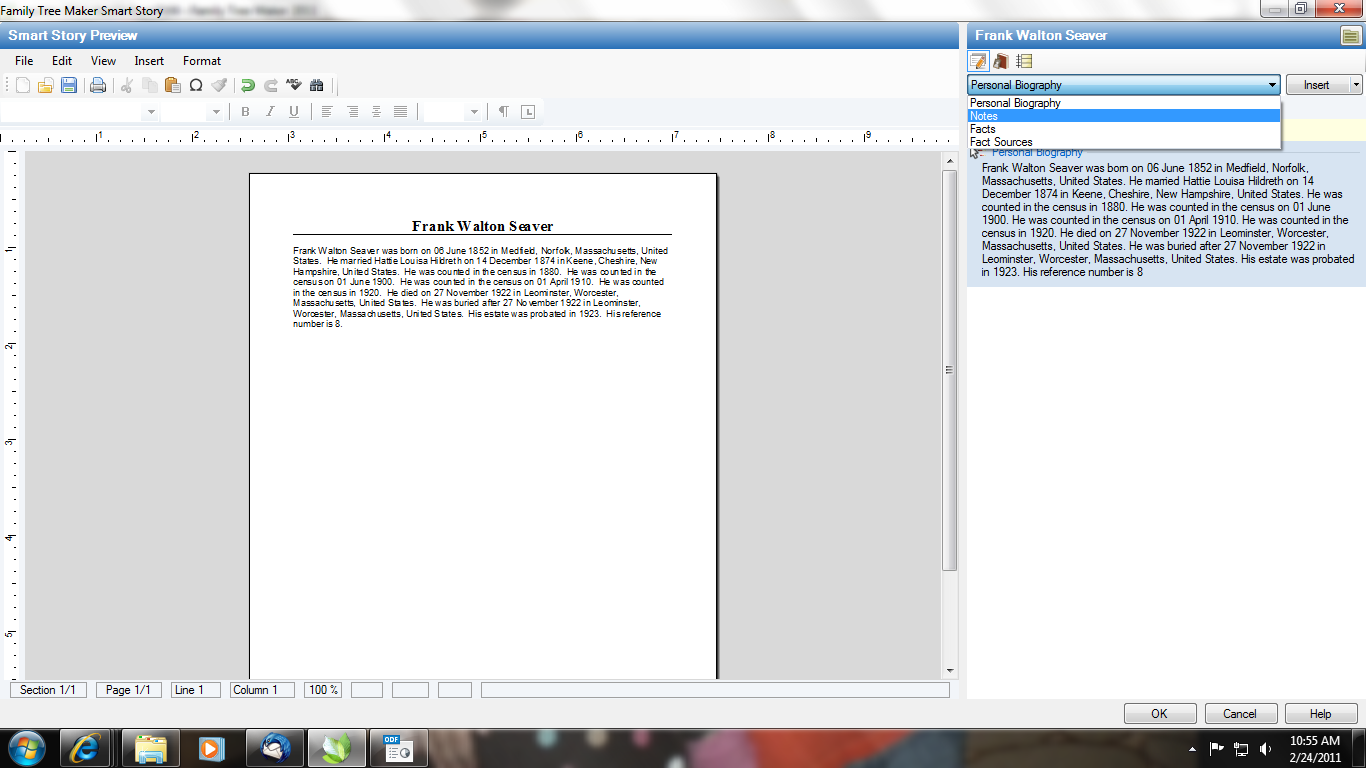Choose Notes in the dropdown list
Screen dimensions: 1366x768
(1124, 116)
